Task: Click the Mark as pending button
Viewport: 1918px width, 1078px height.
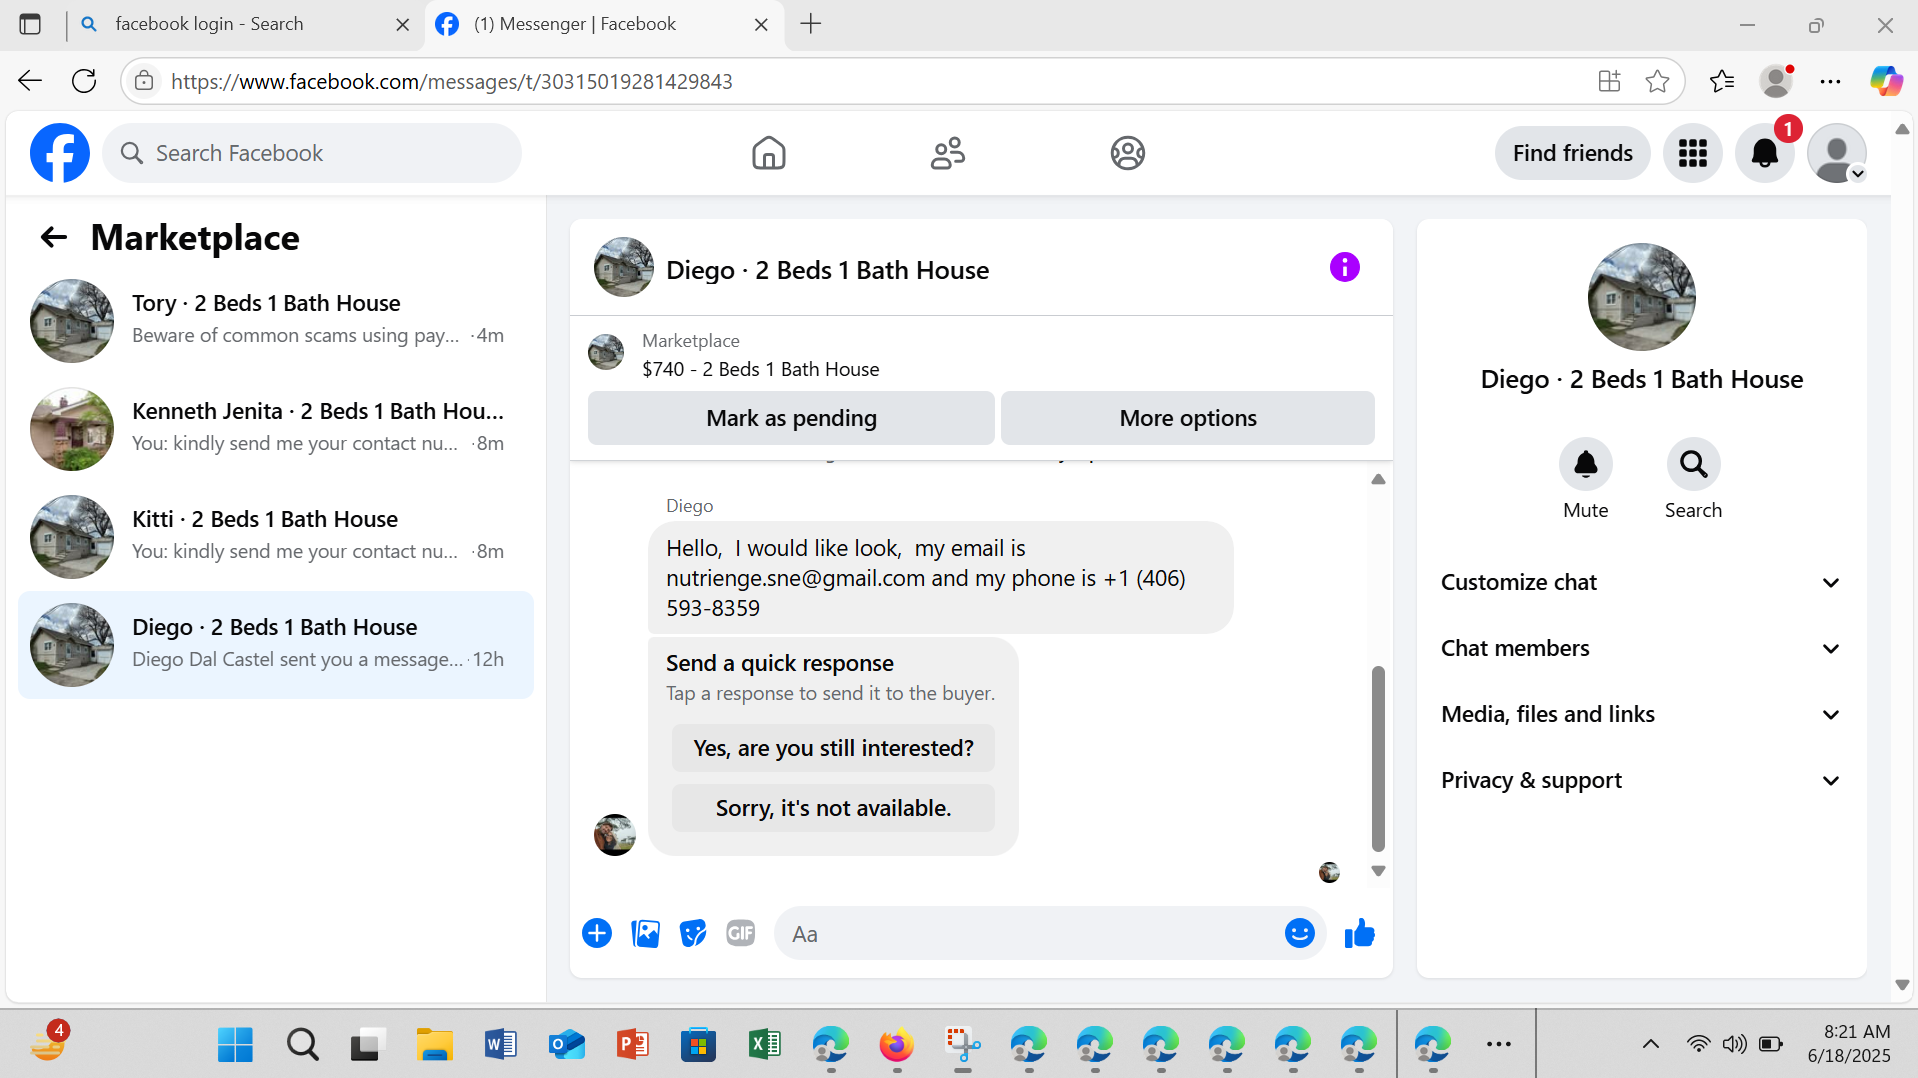Action: point(791,418)
